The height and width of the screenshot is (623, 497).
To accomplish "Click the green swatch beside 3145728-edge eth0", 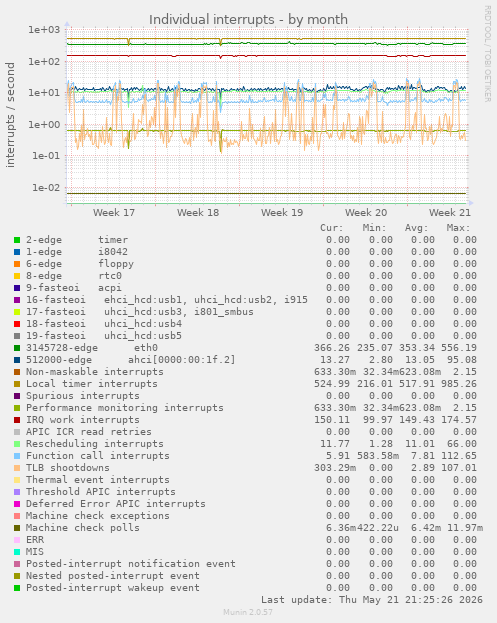I will pos(17,348).
